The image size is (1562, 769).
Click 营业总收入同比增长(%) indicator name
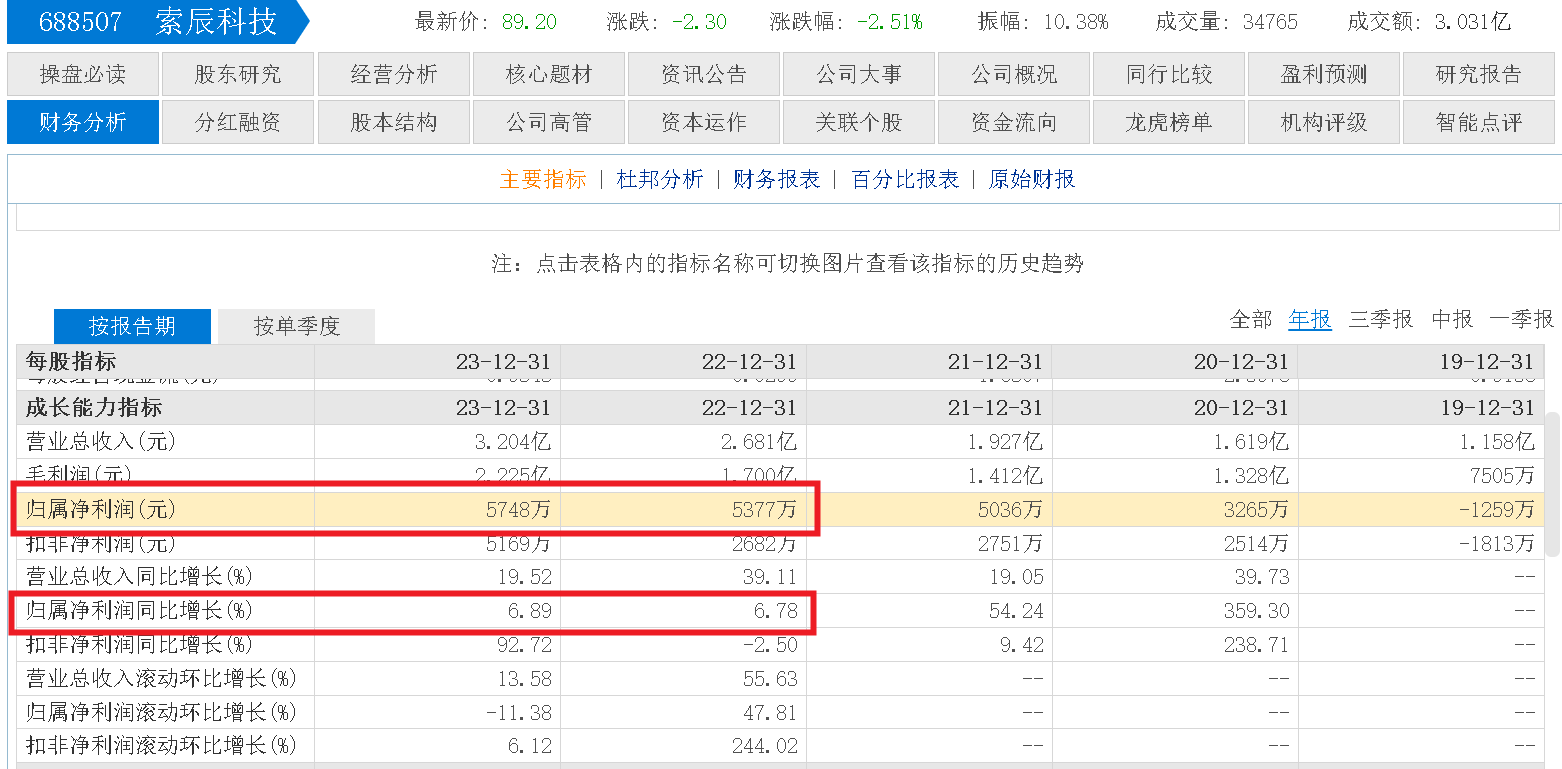[x=140, y=577]
